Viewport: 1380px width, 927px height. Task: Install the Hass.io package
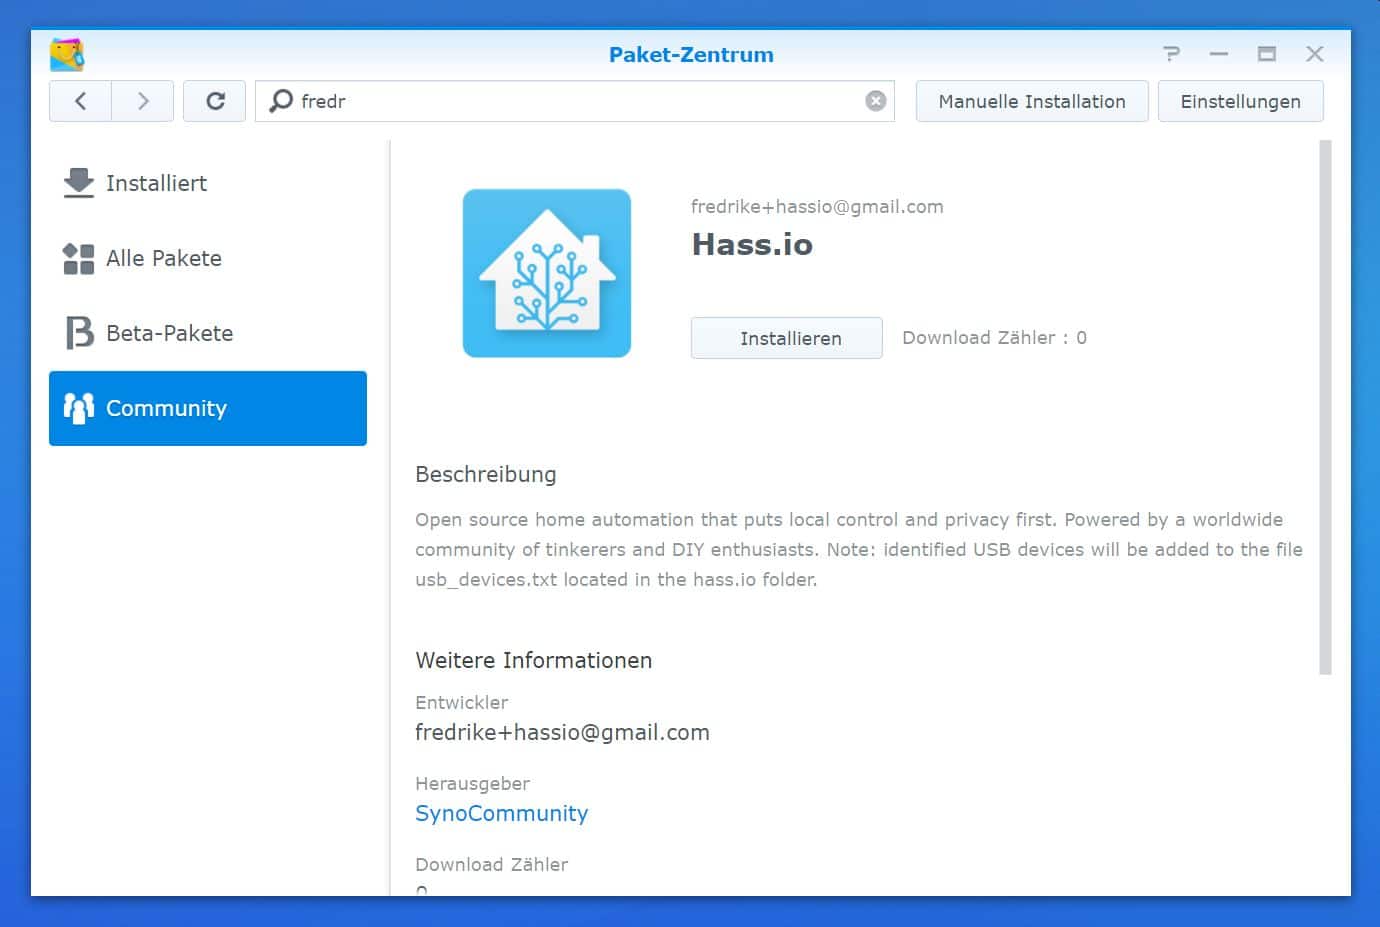787,338
